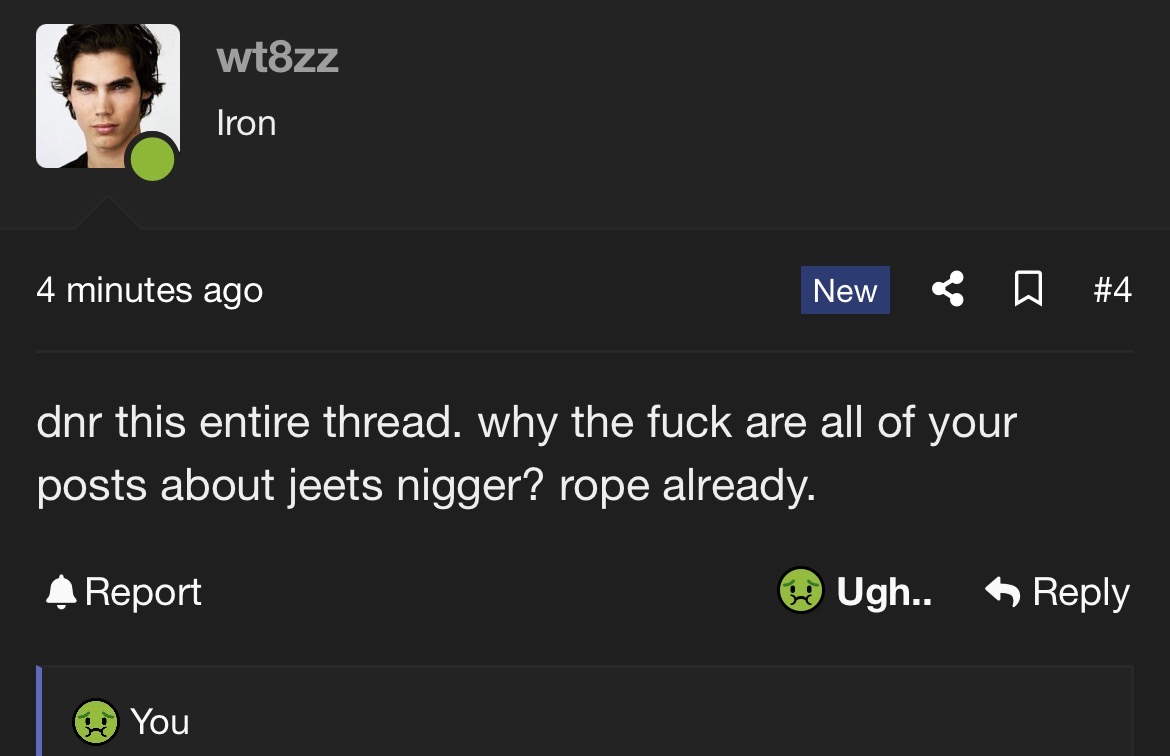Click the nauseated emoji beside You
The height and width of the screenshot is (756, 1170).
tap(96, 722)
